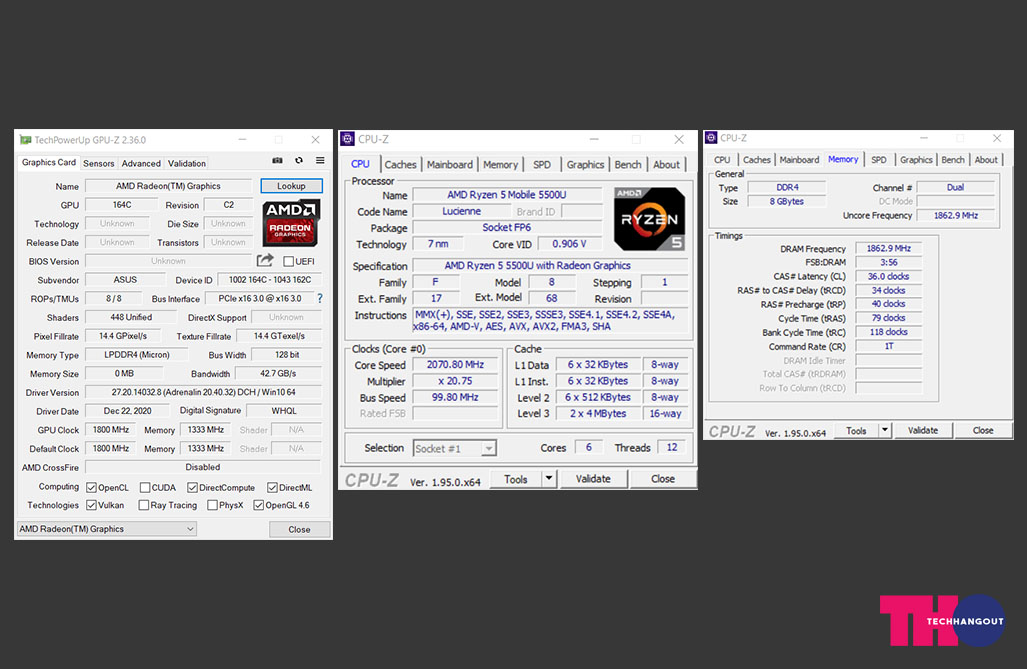Toggle the UEFI checkbox

(x=288, y=261)
